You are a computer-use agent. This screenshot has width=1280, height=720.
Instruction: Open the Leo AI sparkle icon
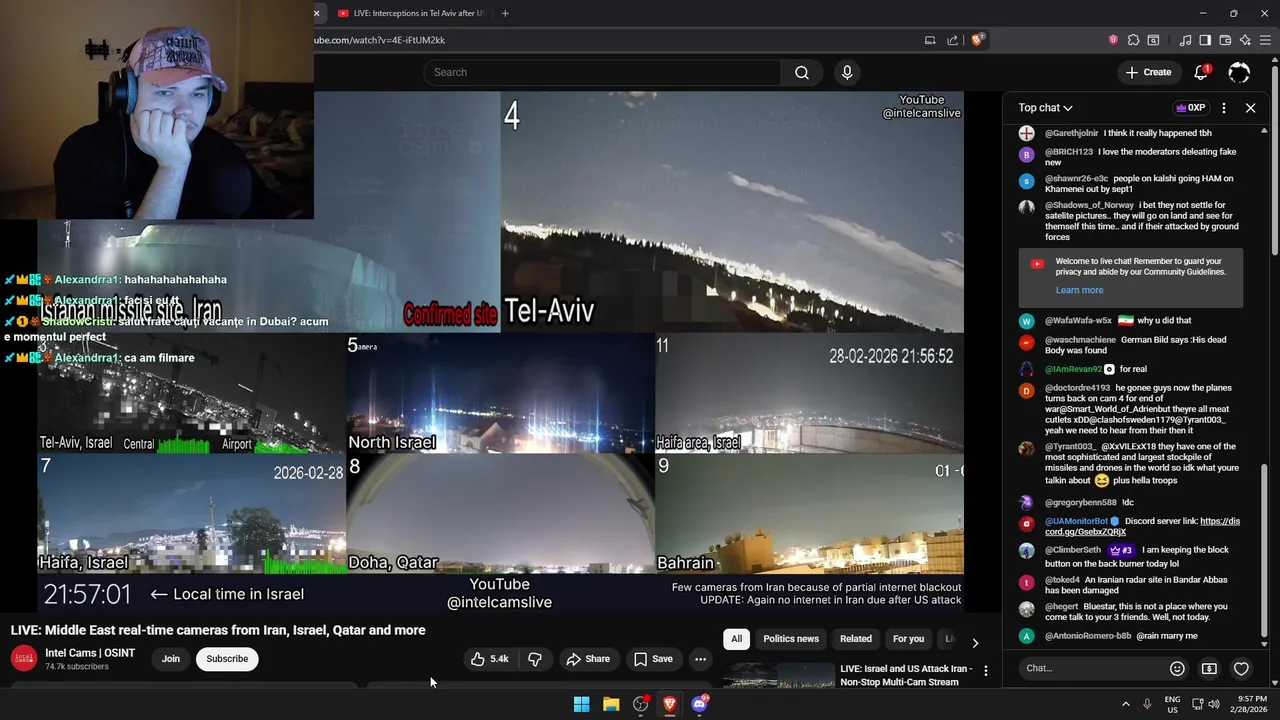click(1245, 40)
